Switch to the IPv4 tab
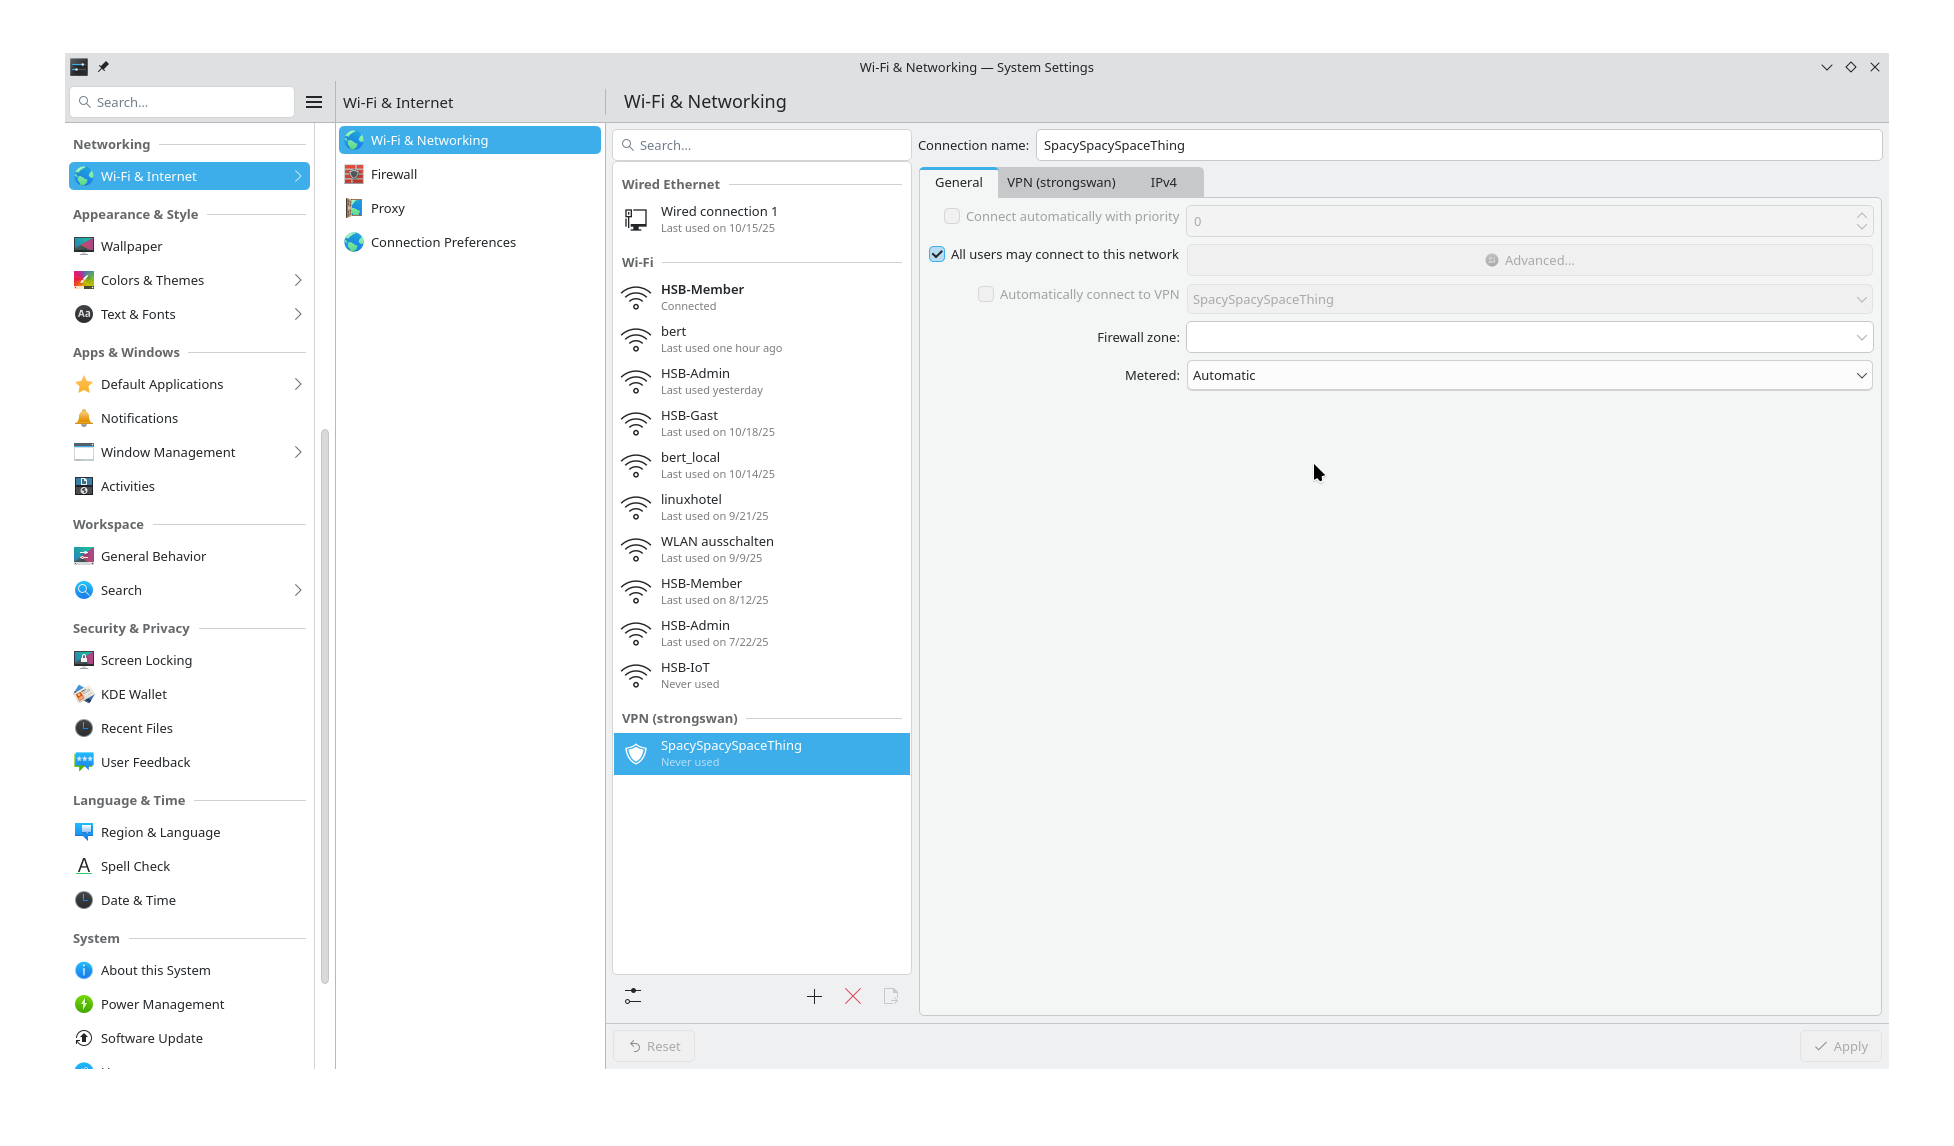 1163,182
